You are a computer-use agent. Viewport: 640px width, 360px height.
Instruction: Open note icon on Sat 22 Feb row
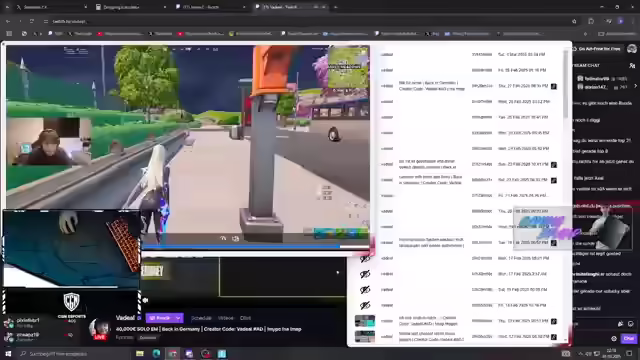coord(553,180)
